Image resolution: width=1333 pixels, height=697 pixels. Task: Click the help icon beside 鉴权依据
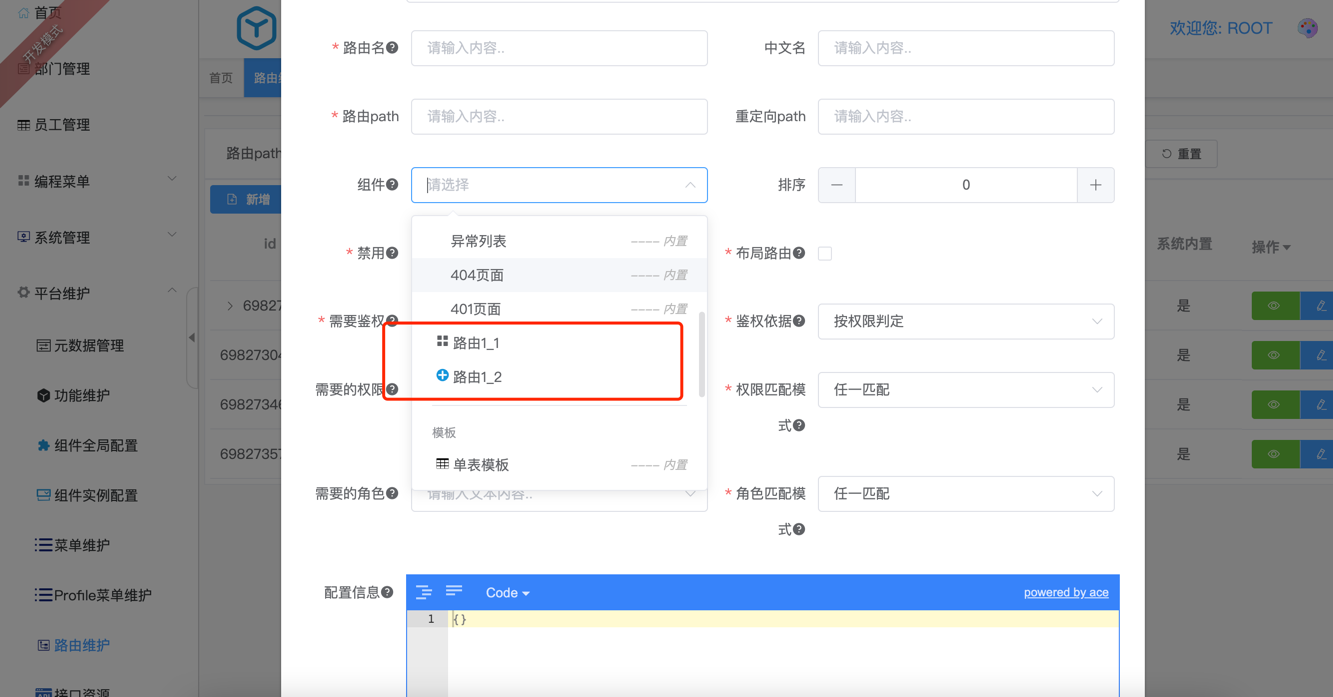799,321
